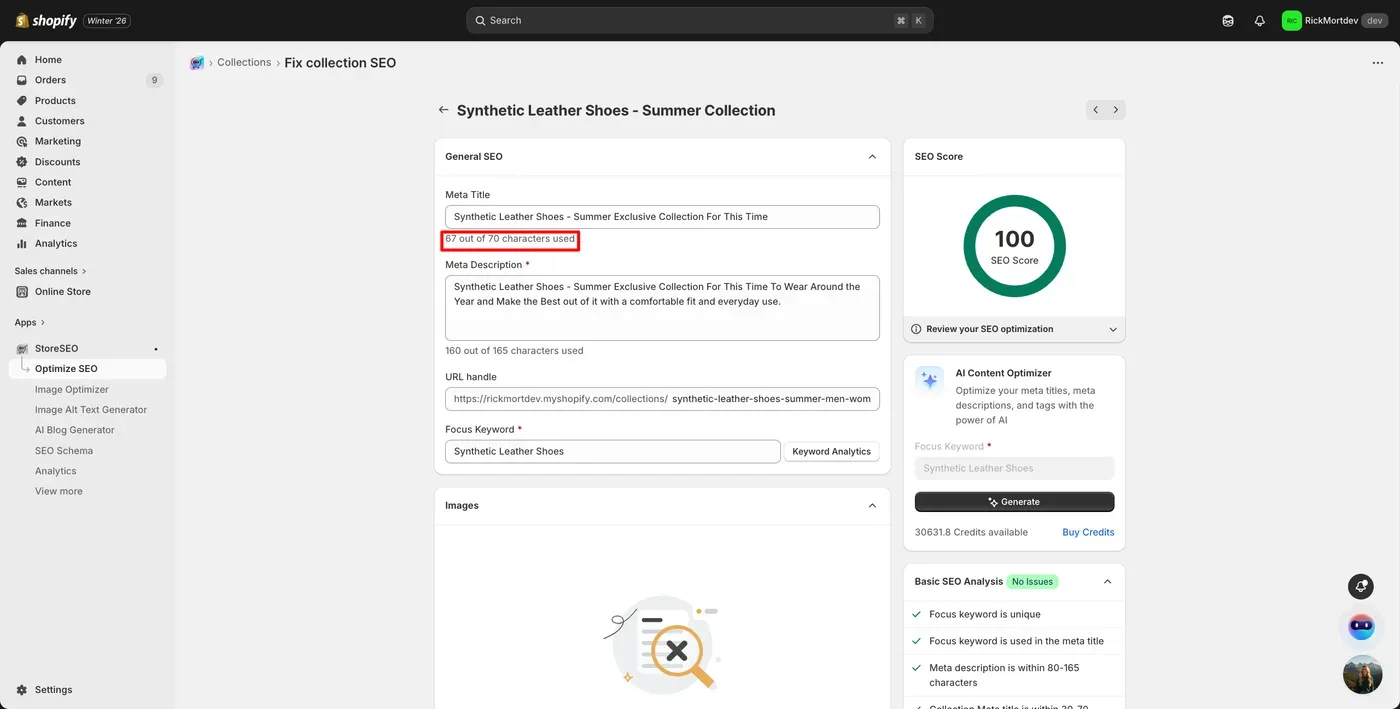Screen dimensions: 1400x709
Task: Click '160 out of 165 characters used' text
Action: pyautogui.click(x=514, y=351)
